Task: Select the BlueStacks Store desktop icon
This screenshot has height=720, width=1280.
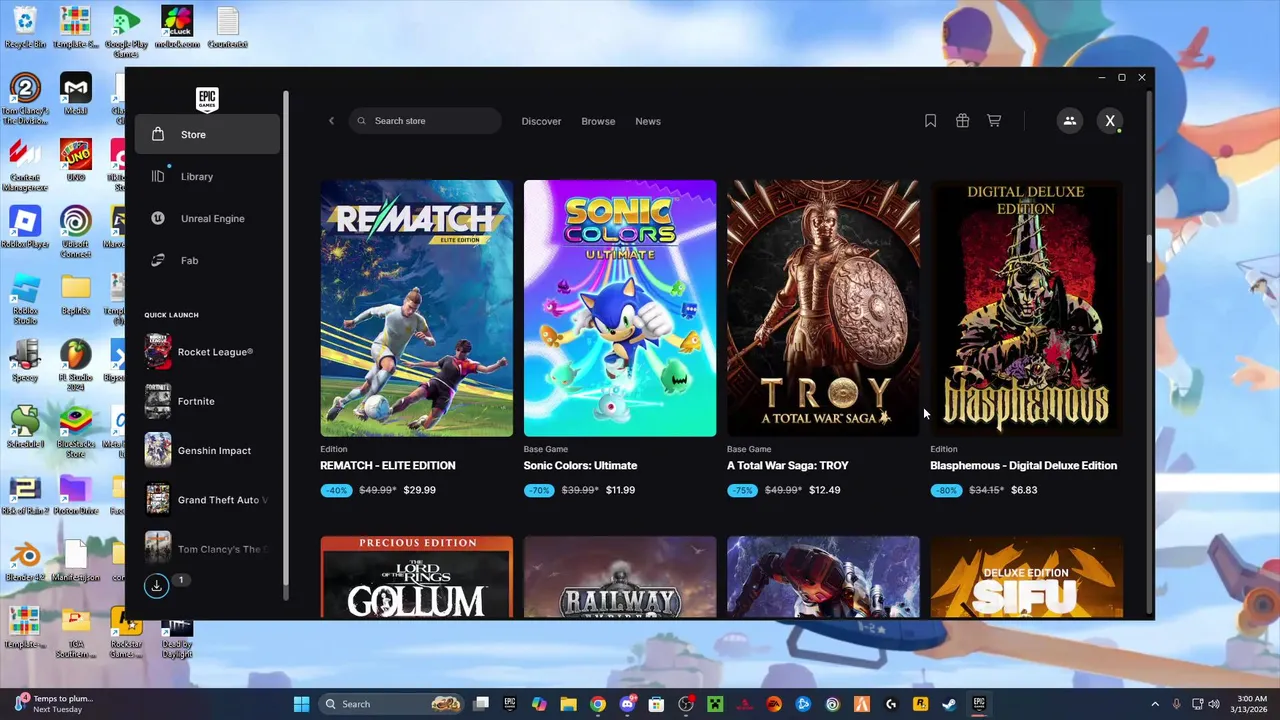Action: click(x=76, y=432)
